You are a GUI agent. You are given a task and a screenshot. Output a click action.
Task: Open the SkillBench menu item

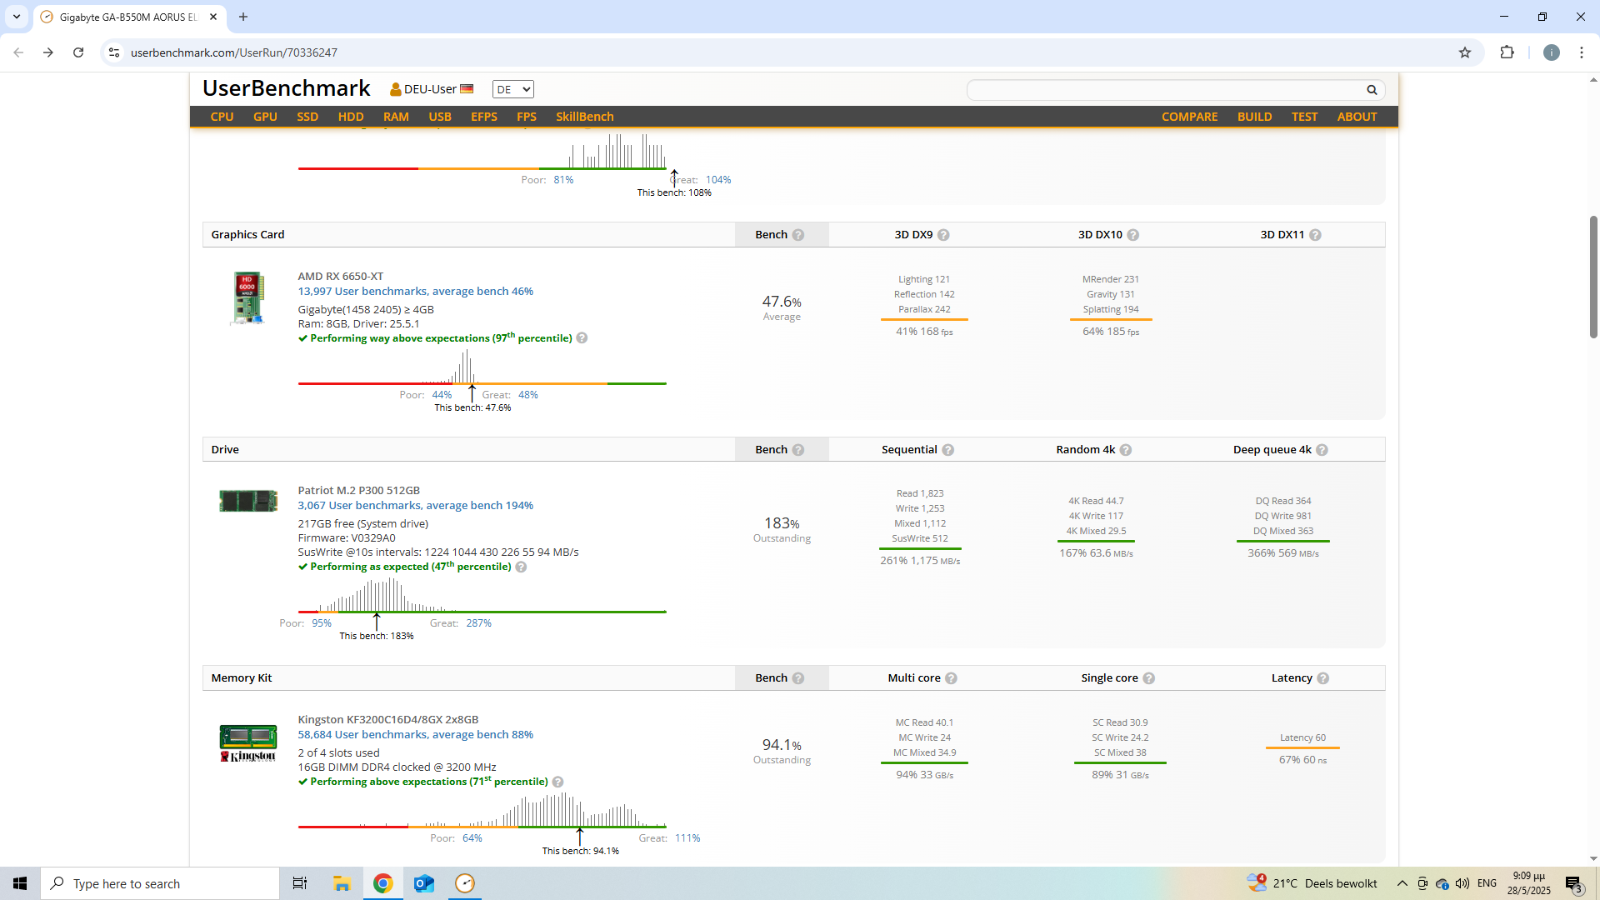coord(585,117)
